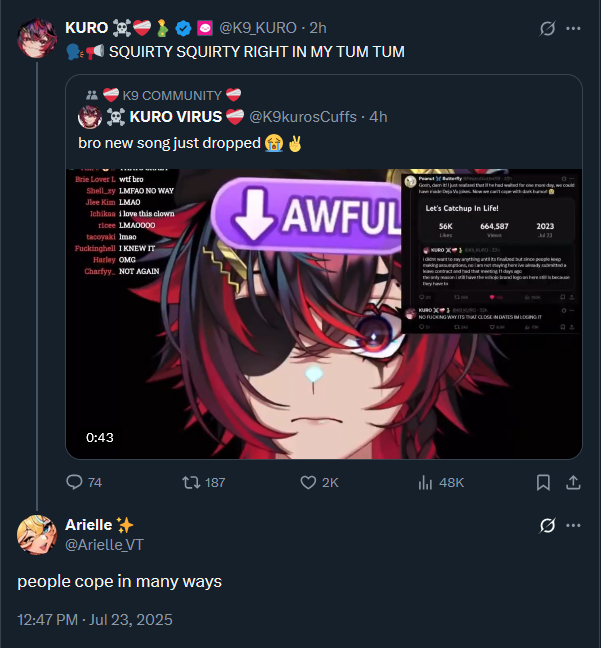Bookmark the KURO tweet

[x=543, y=482]
